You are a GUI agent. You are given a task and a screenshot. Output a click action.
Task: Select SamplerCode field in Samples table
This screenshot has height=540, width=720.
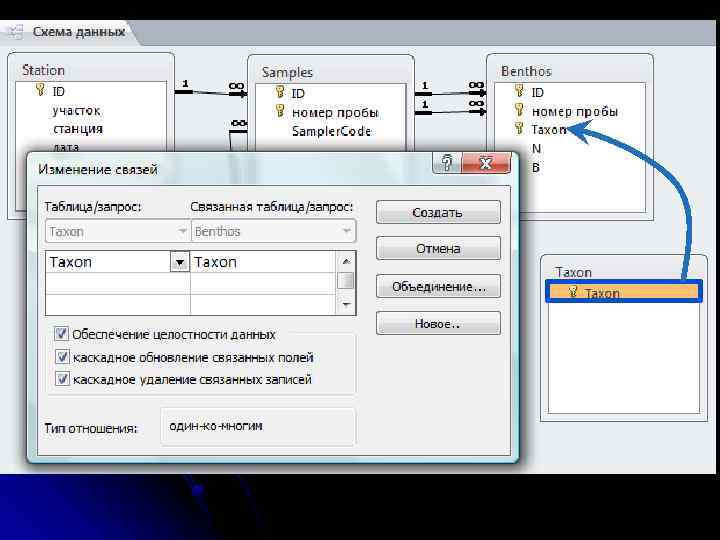pos(332,131)
